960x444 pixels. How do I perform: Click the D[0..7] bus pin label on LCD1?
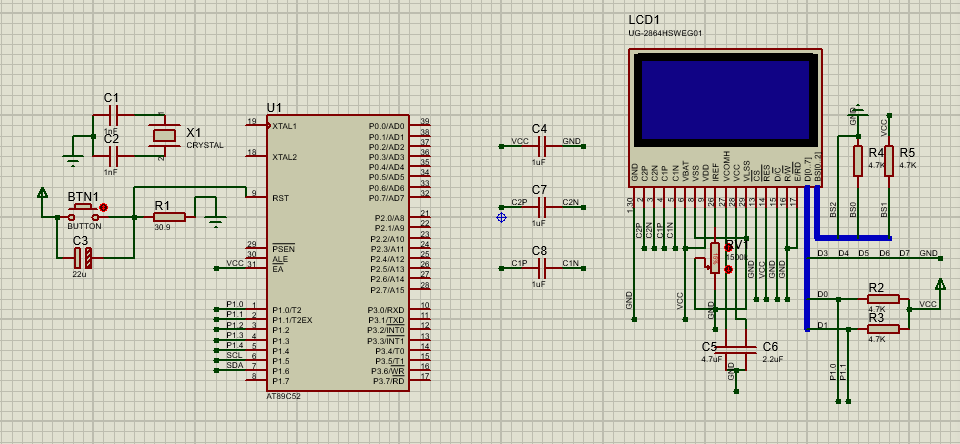coord(809,171)
